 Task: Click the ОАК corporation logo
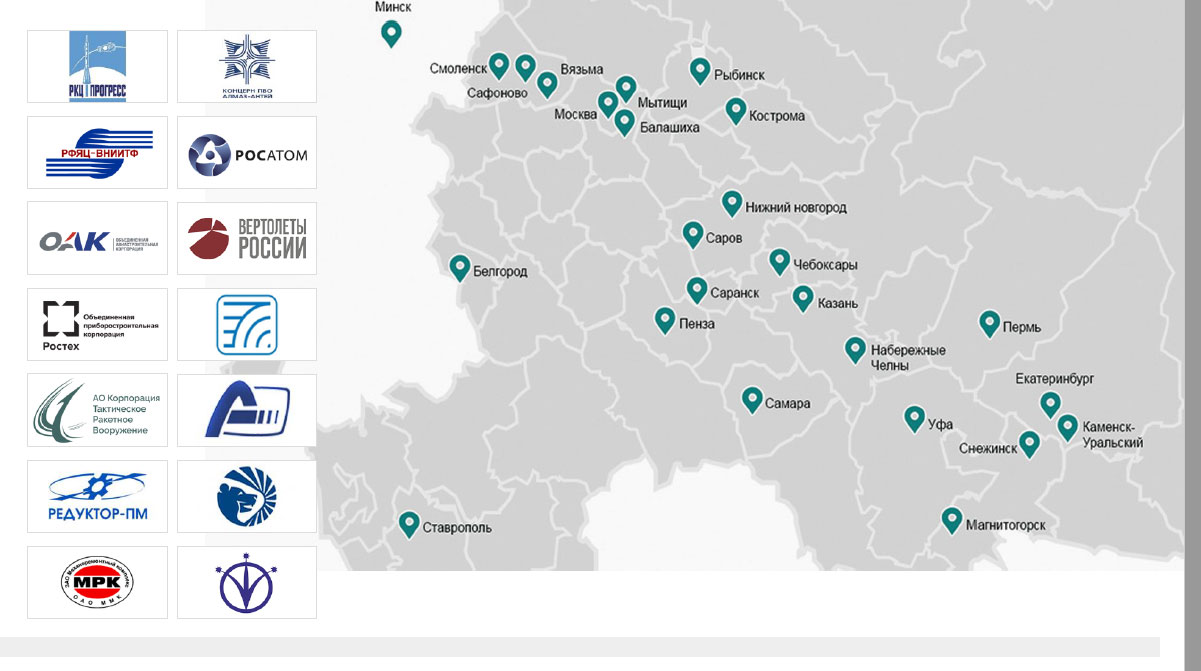pyautogui.click(x=97, y=238)
